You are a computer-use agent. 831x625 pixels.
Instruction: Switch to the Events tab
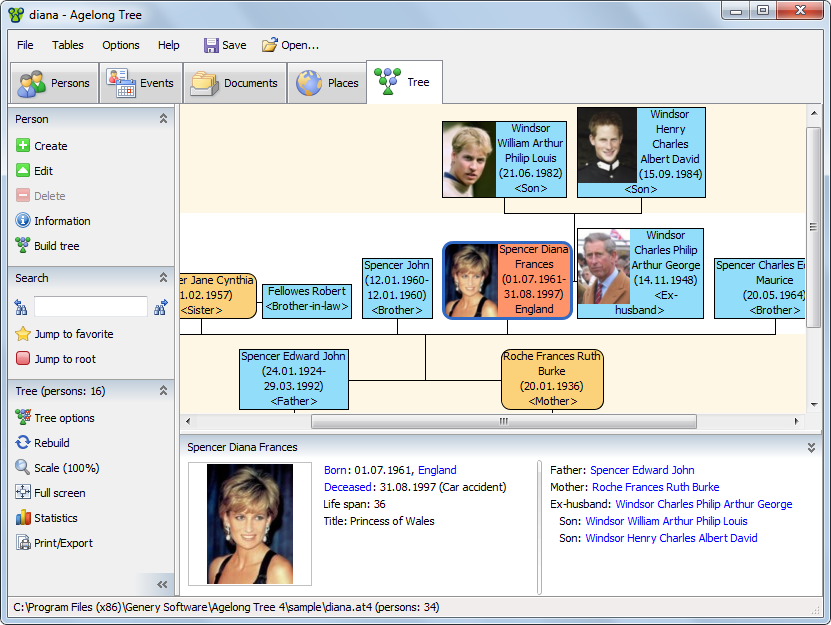coord(141,83)
